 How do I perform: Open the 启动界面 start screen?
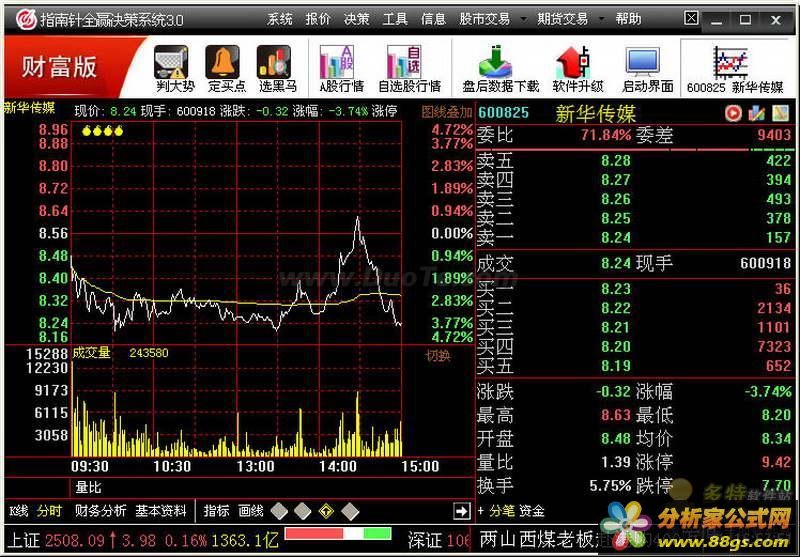(x=647, y=69)
